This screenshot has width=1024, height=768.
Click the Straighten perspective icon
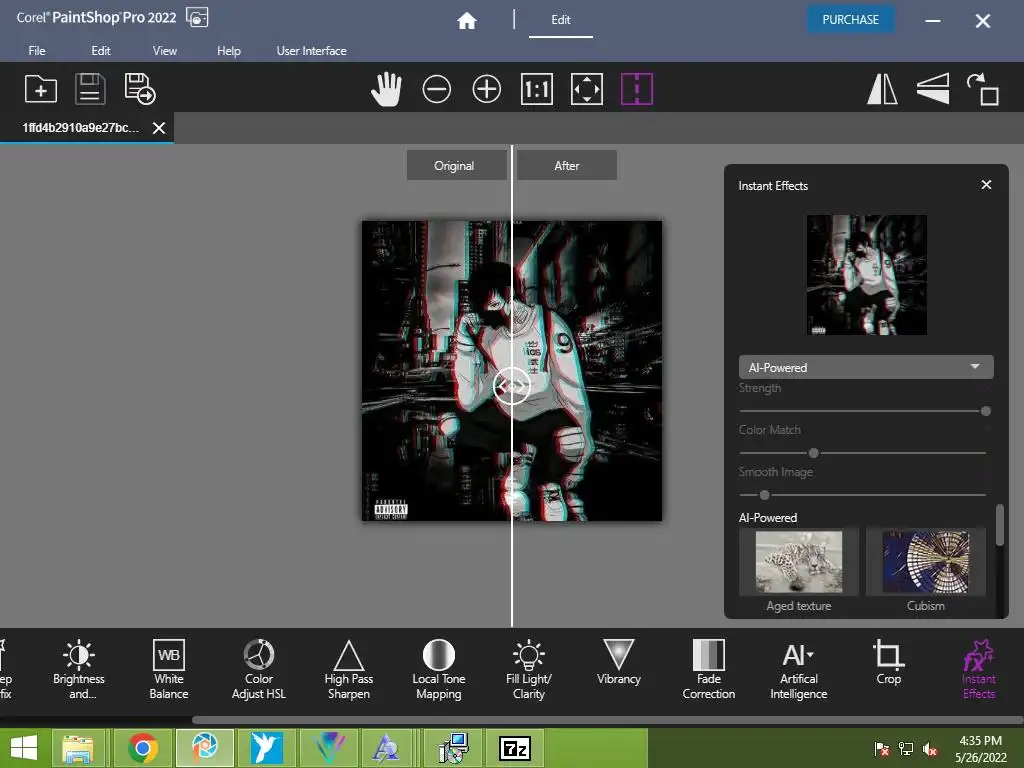[933, 89]
